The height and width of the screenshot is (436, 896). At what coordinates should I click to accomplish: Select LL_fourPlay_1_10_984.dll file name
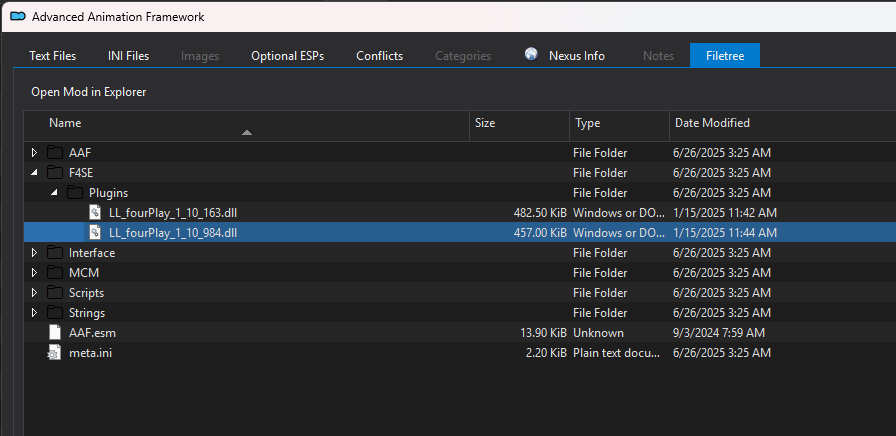tap(173, 233)
